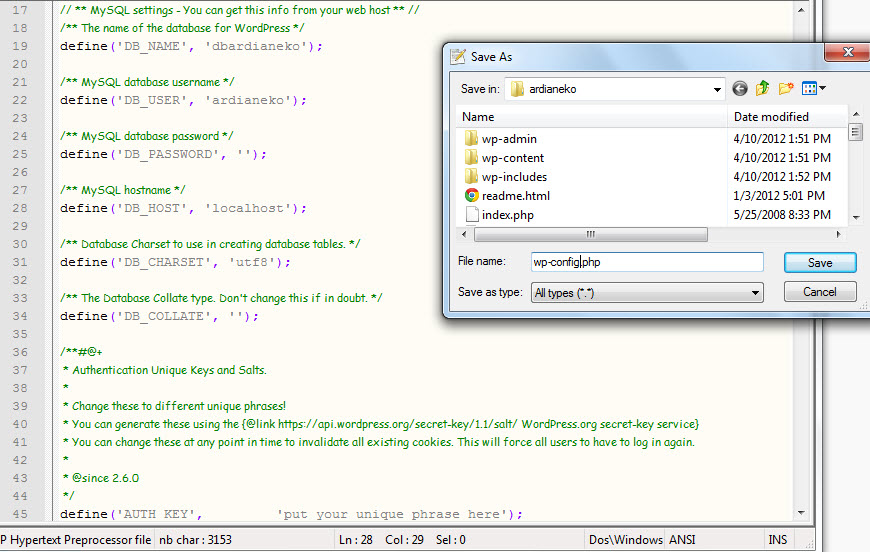This screenshot has width=870, height=552.
Task: Click the 'DB_PASSWORD' constant in editor
Action: (168, 154)
